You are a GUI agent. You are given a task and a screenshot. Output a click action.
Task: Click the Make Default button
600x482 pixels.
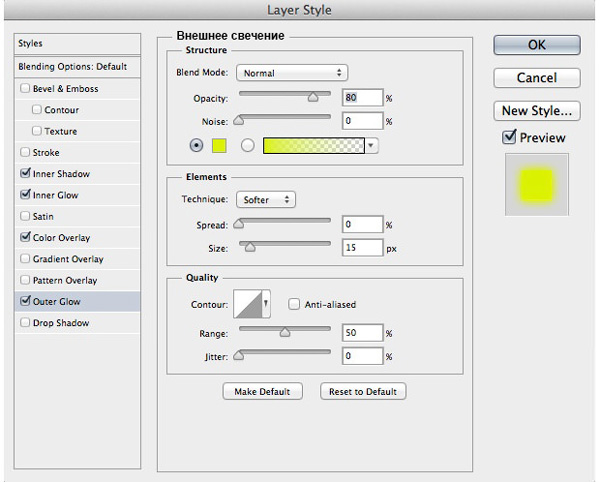click(x=262, y=391)
